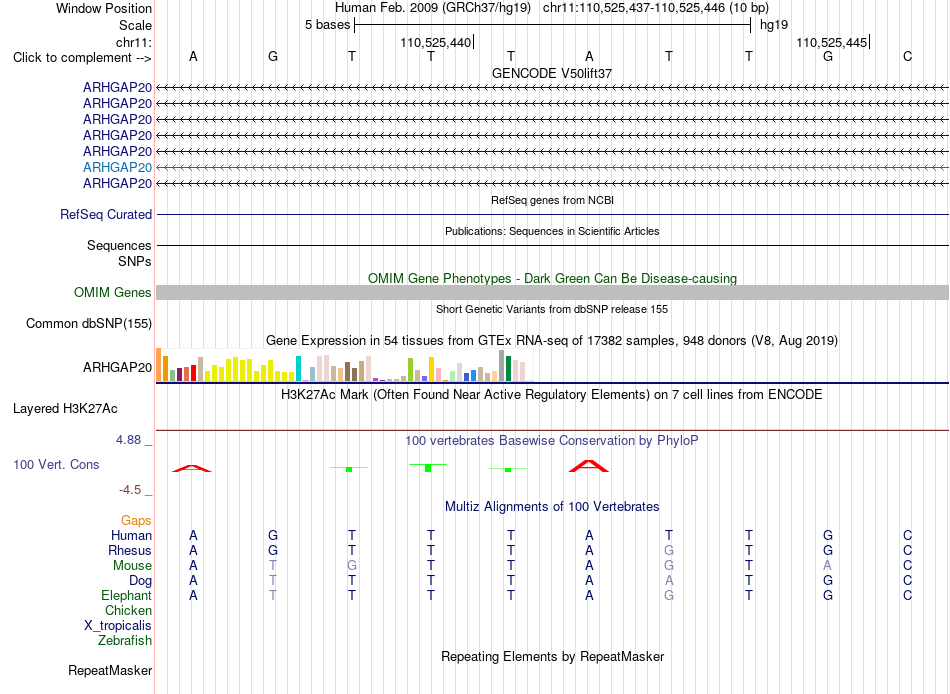Click the light-blue ARHGAP20 transcript arrow line
950x694 pixels.
coord(552,167)
